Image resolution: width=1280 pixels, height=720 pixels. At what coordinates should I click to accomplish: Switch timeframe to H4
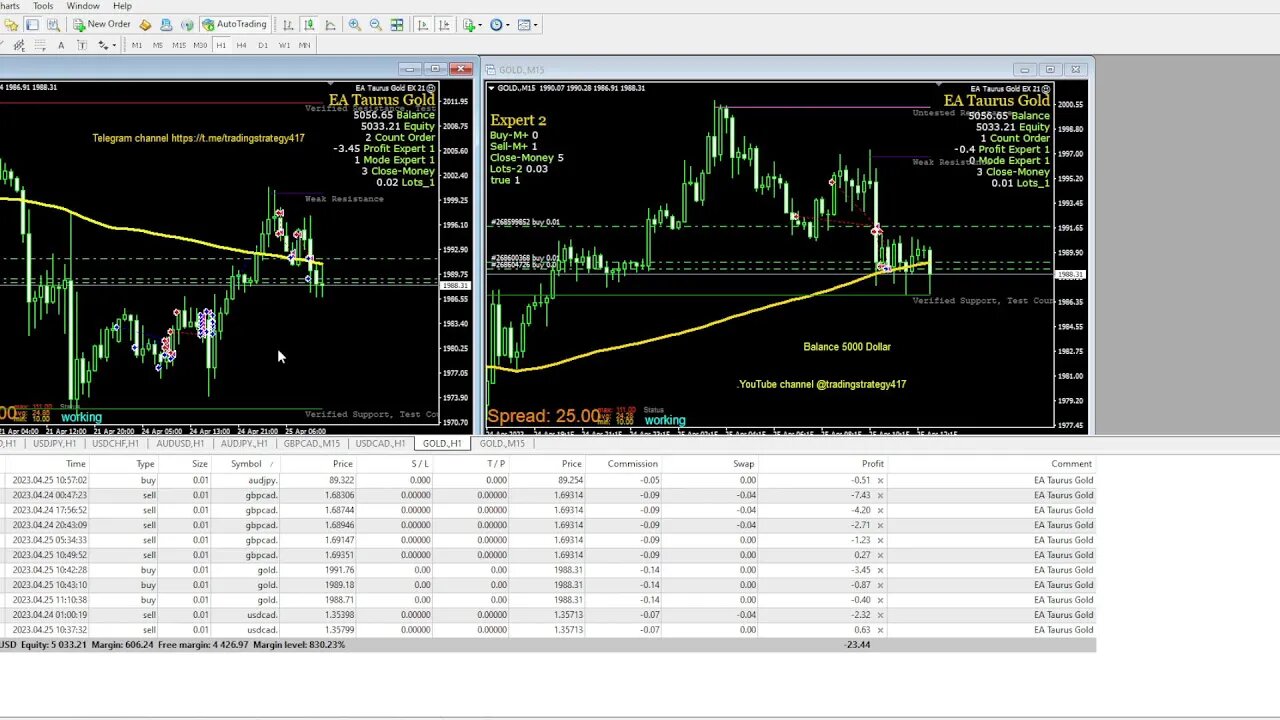click(242, 45)
